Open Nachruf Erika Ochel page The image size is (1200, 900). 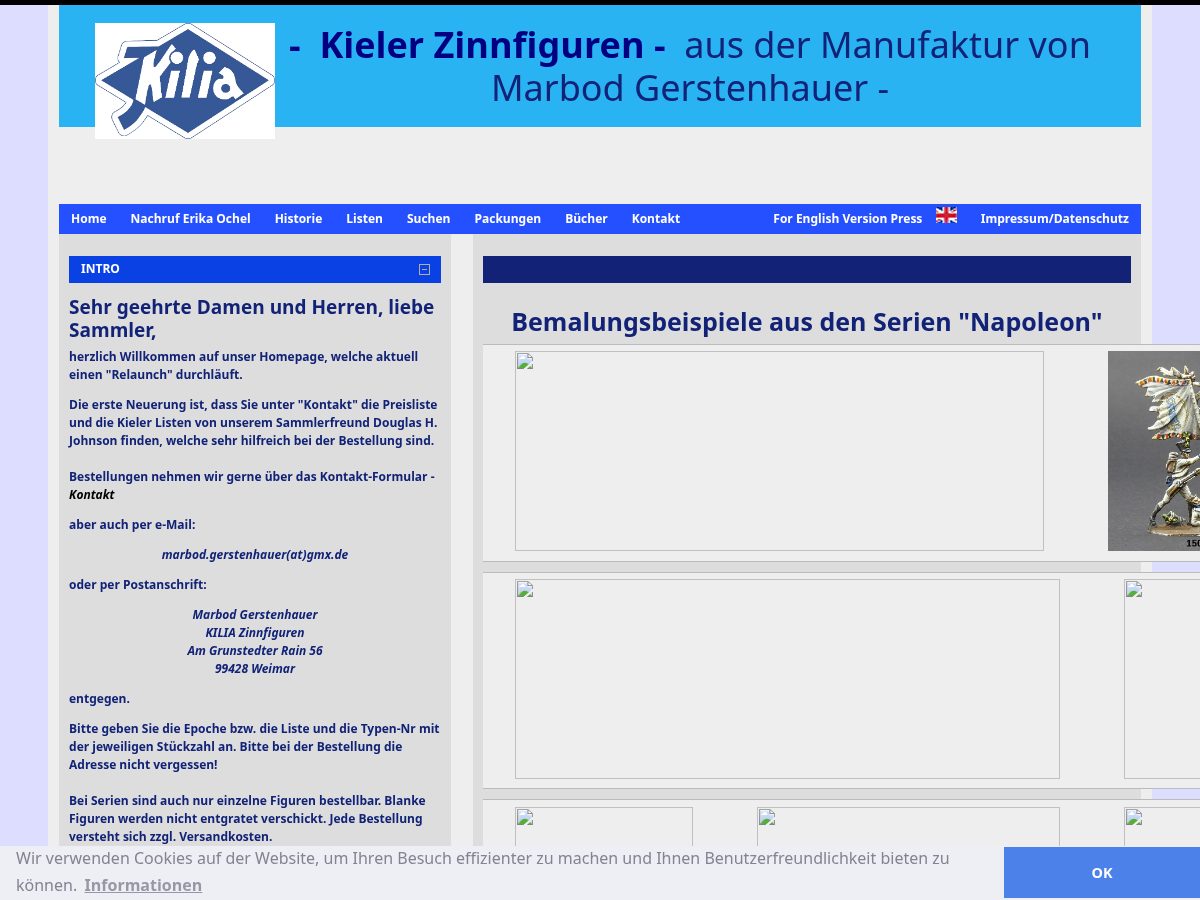191,218
